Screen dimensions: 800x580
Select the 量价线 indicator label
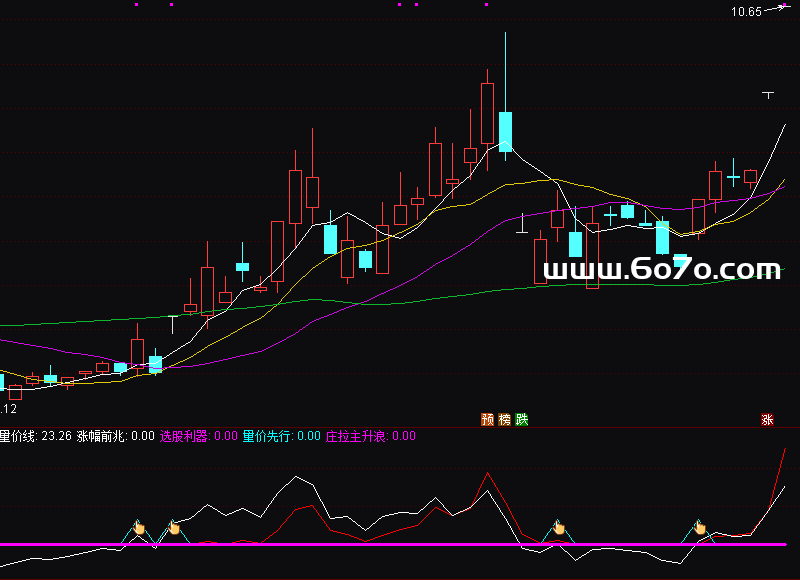pyautogui.click(x=19, y=436)
